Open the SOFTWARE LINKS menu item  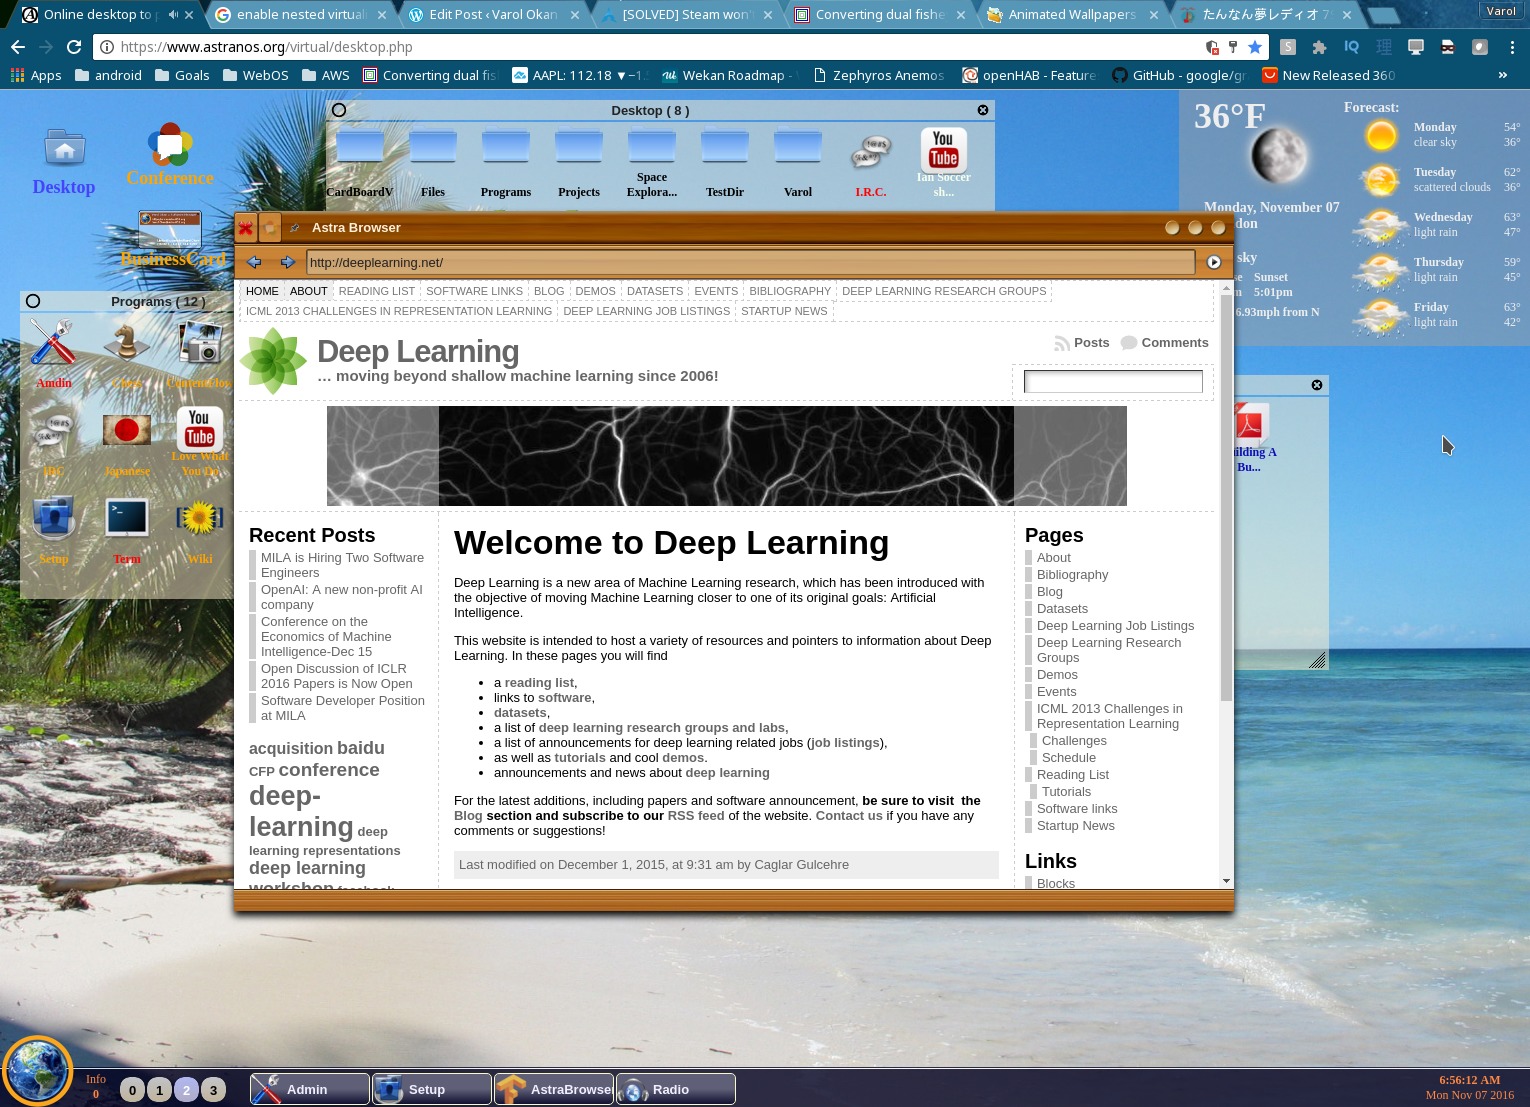click(x=474, y=291)
